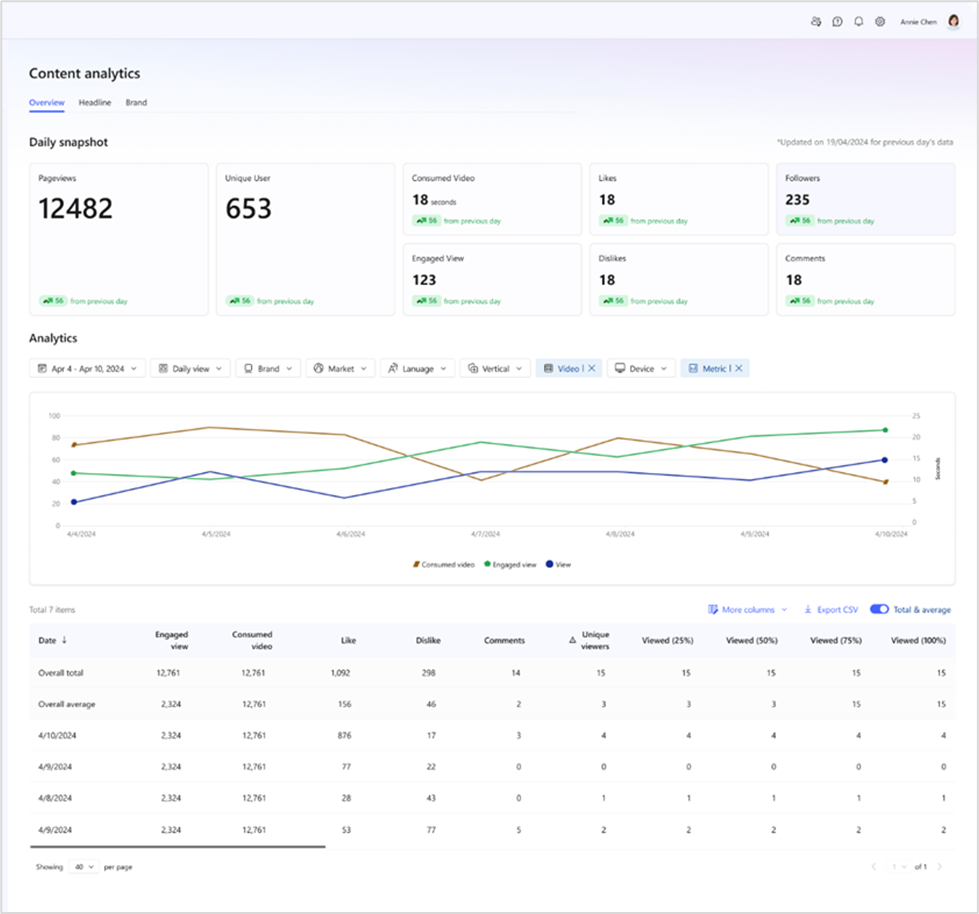Image resolution: width=979 pixels, height=914 pixels.
Task: Toggle the Total & average switch
Action: pyautogui.click(x=878, y=609)
